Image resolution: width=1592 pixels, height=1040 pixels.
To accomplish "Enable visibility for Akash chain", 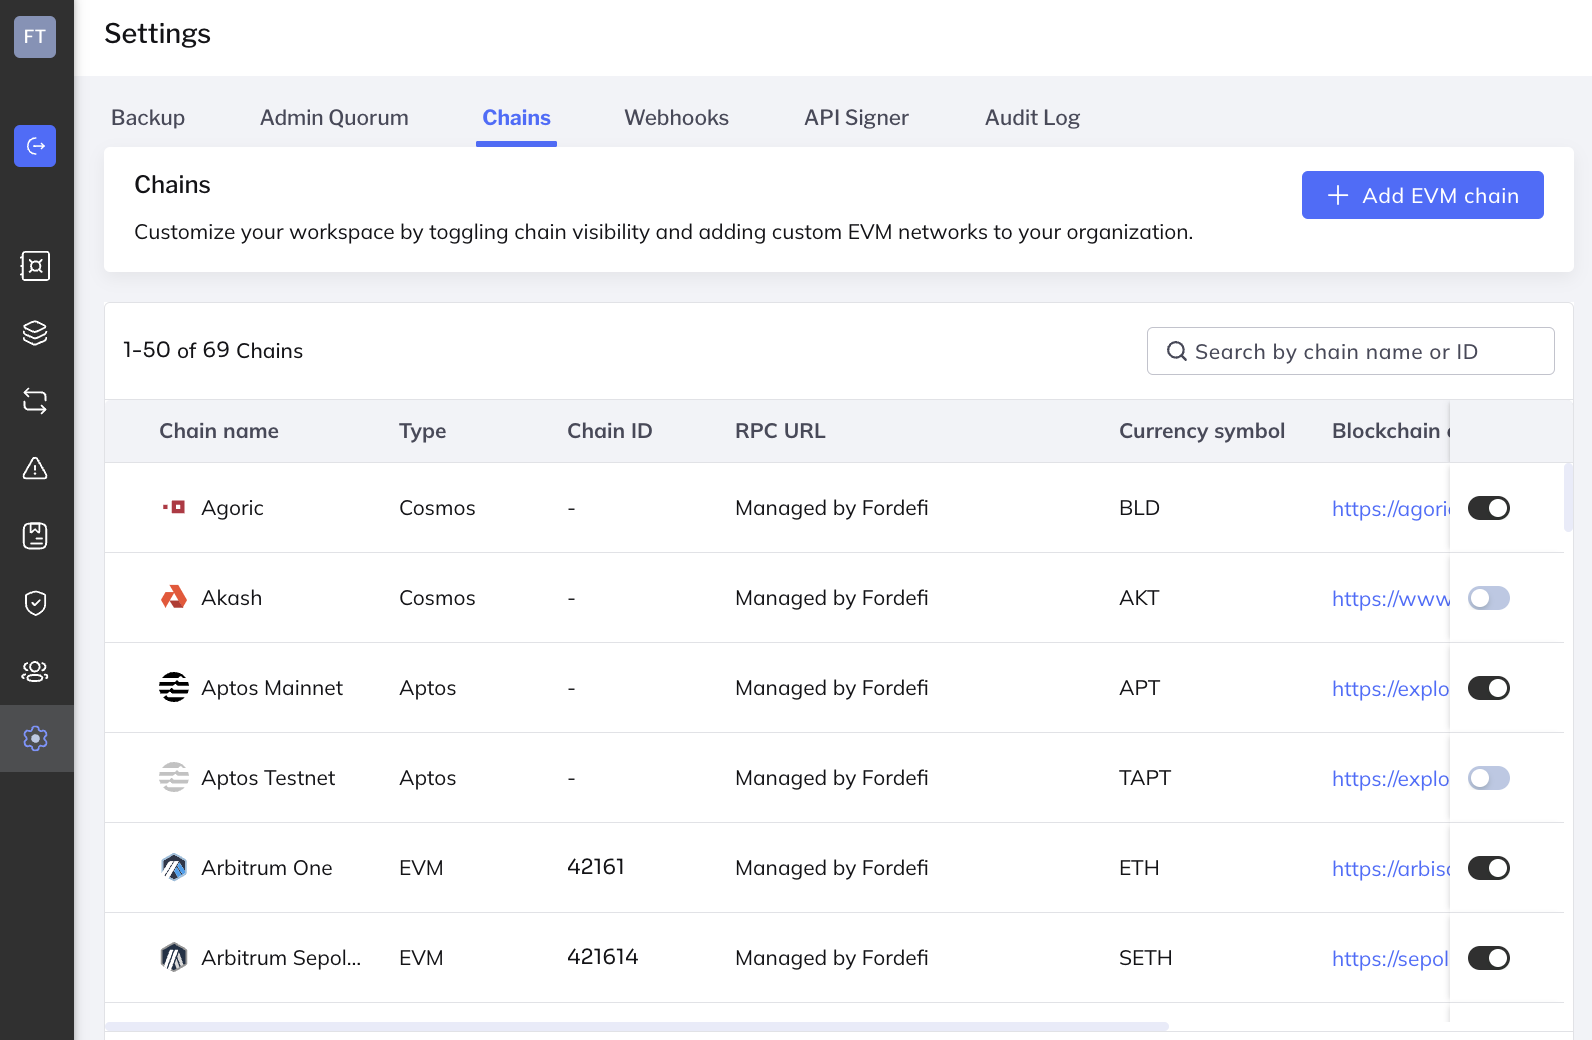I will 1489,598.
